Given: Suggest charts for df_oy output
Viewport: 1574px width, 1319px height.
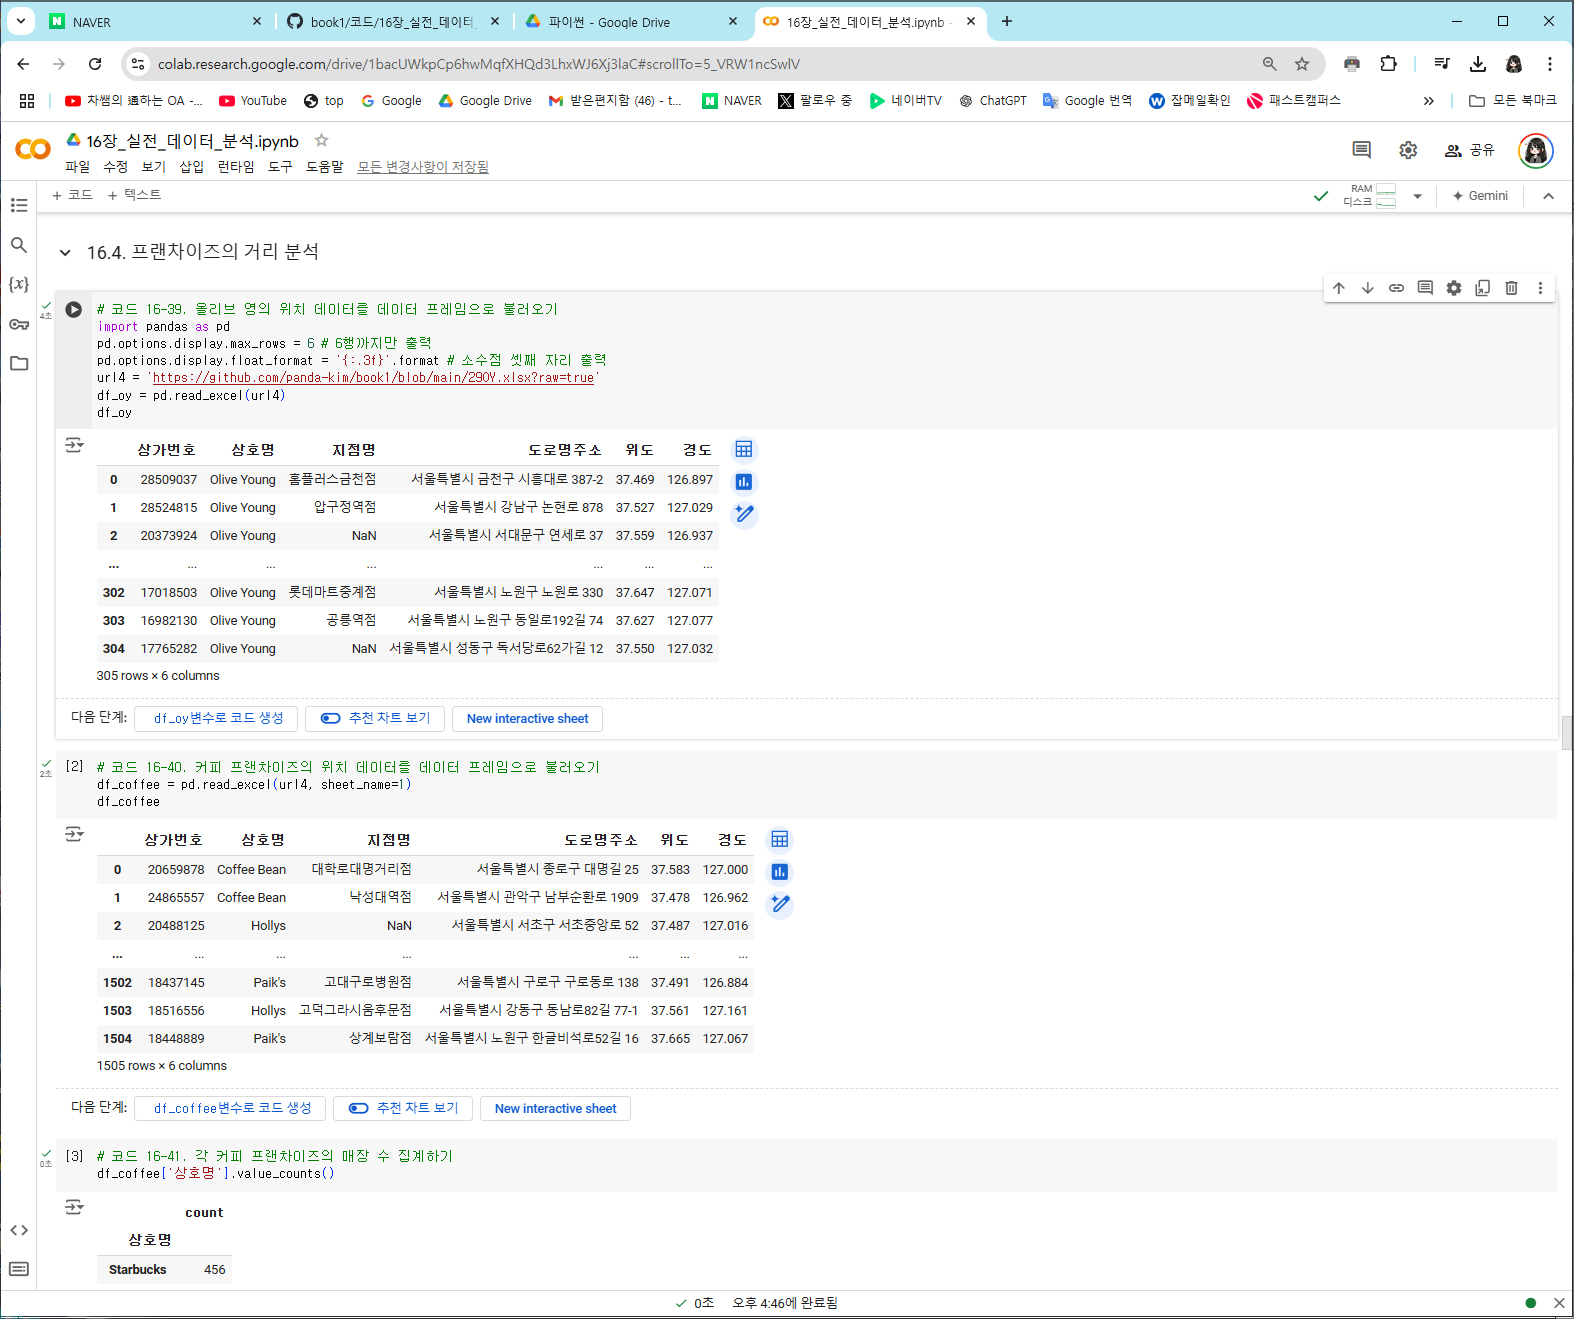Looking at the screenshot, I should pos(744,482).
